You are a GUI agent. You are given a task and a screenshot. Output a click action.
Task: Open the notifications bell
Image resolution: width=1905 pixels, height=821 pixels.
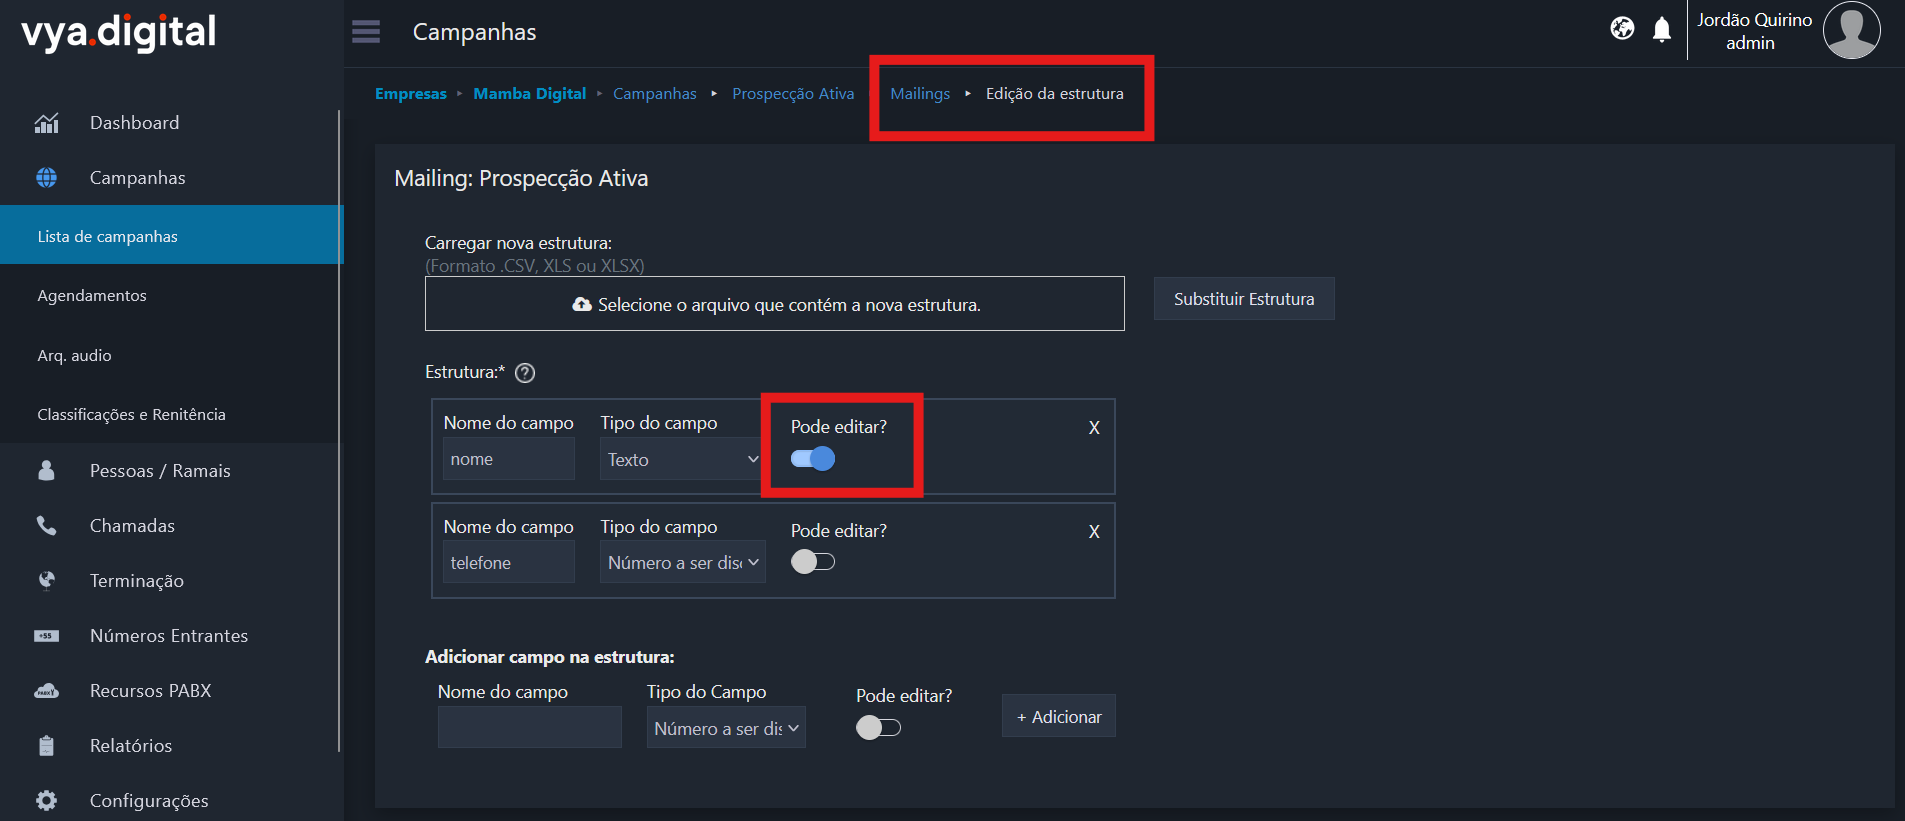pos(1661,30)
